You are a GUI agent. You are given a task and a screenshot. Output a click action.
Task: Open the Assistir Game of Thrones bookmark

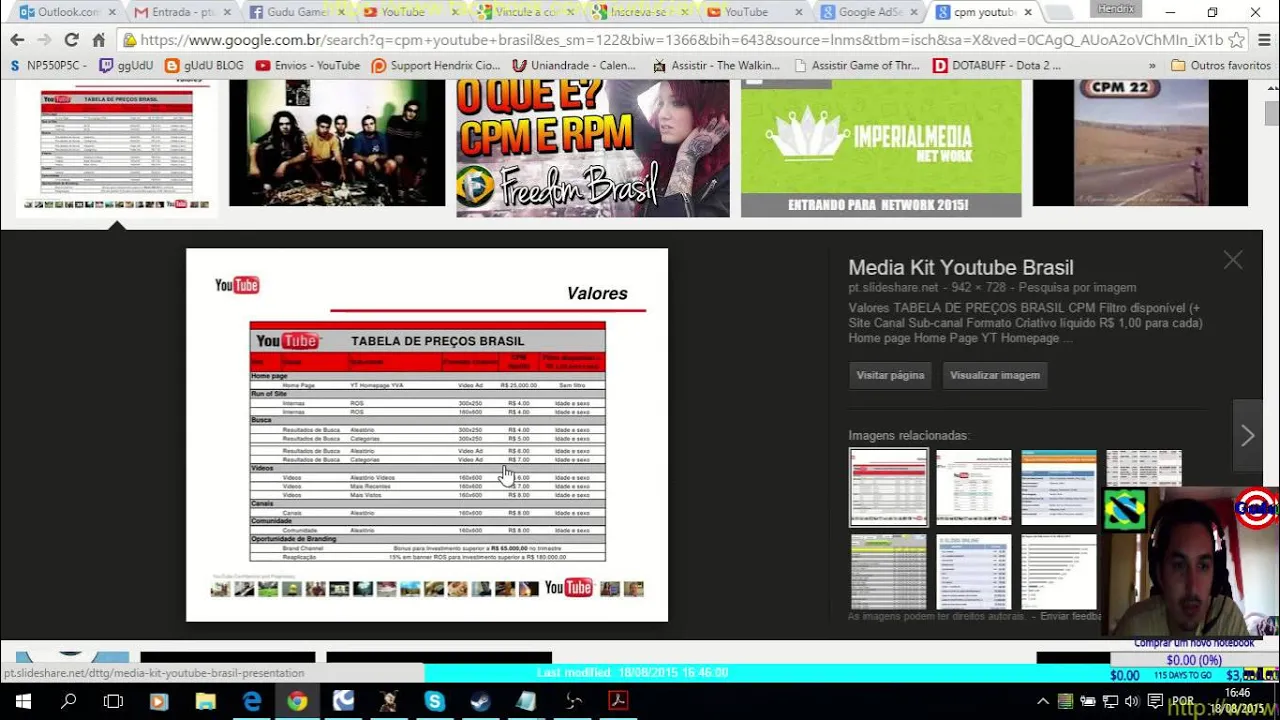(856, 65)
